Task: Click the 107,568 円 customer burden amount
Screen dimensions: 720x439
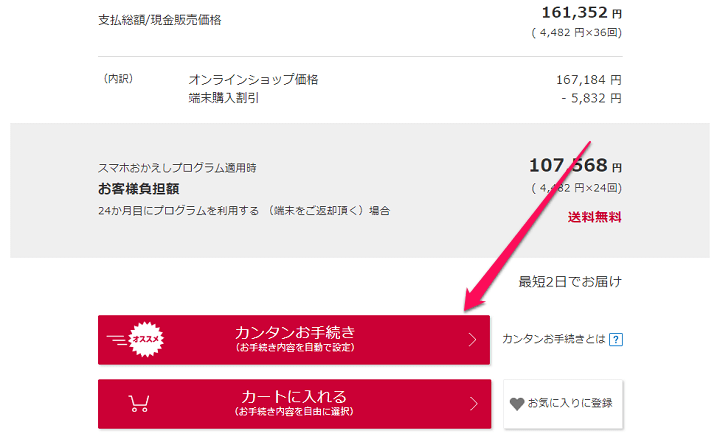Action: tap(575, 165)
